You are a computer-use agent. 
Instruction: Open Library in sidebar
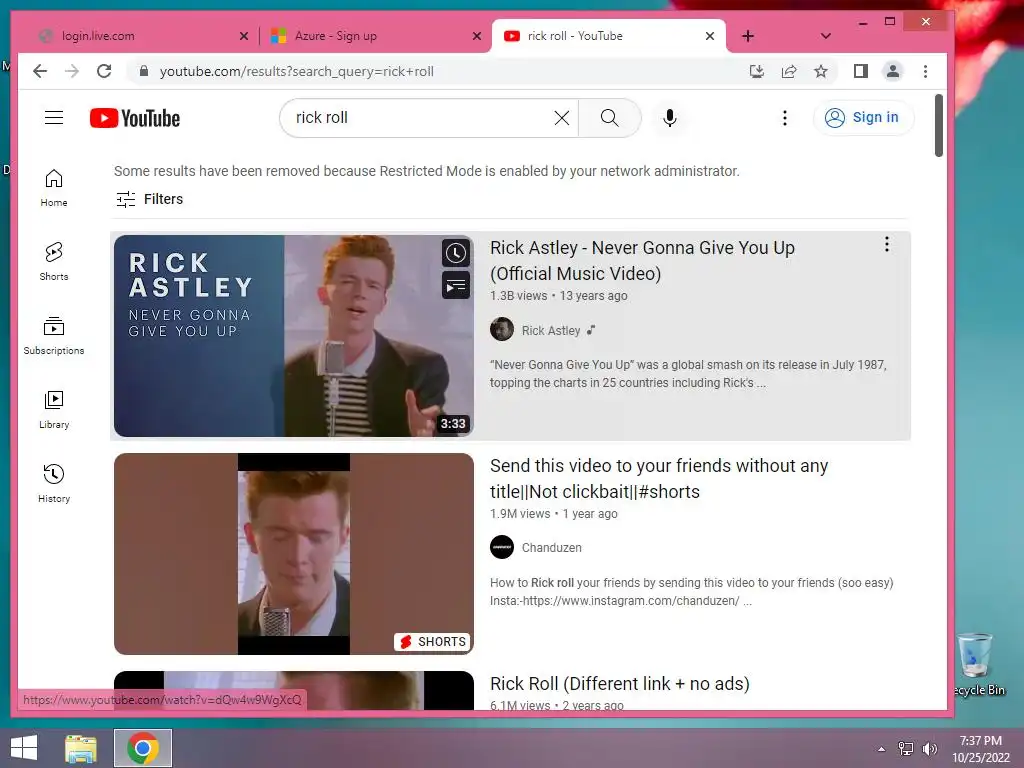(54, 409)
